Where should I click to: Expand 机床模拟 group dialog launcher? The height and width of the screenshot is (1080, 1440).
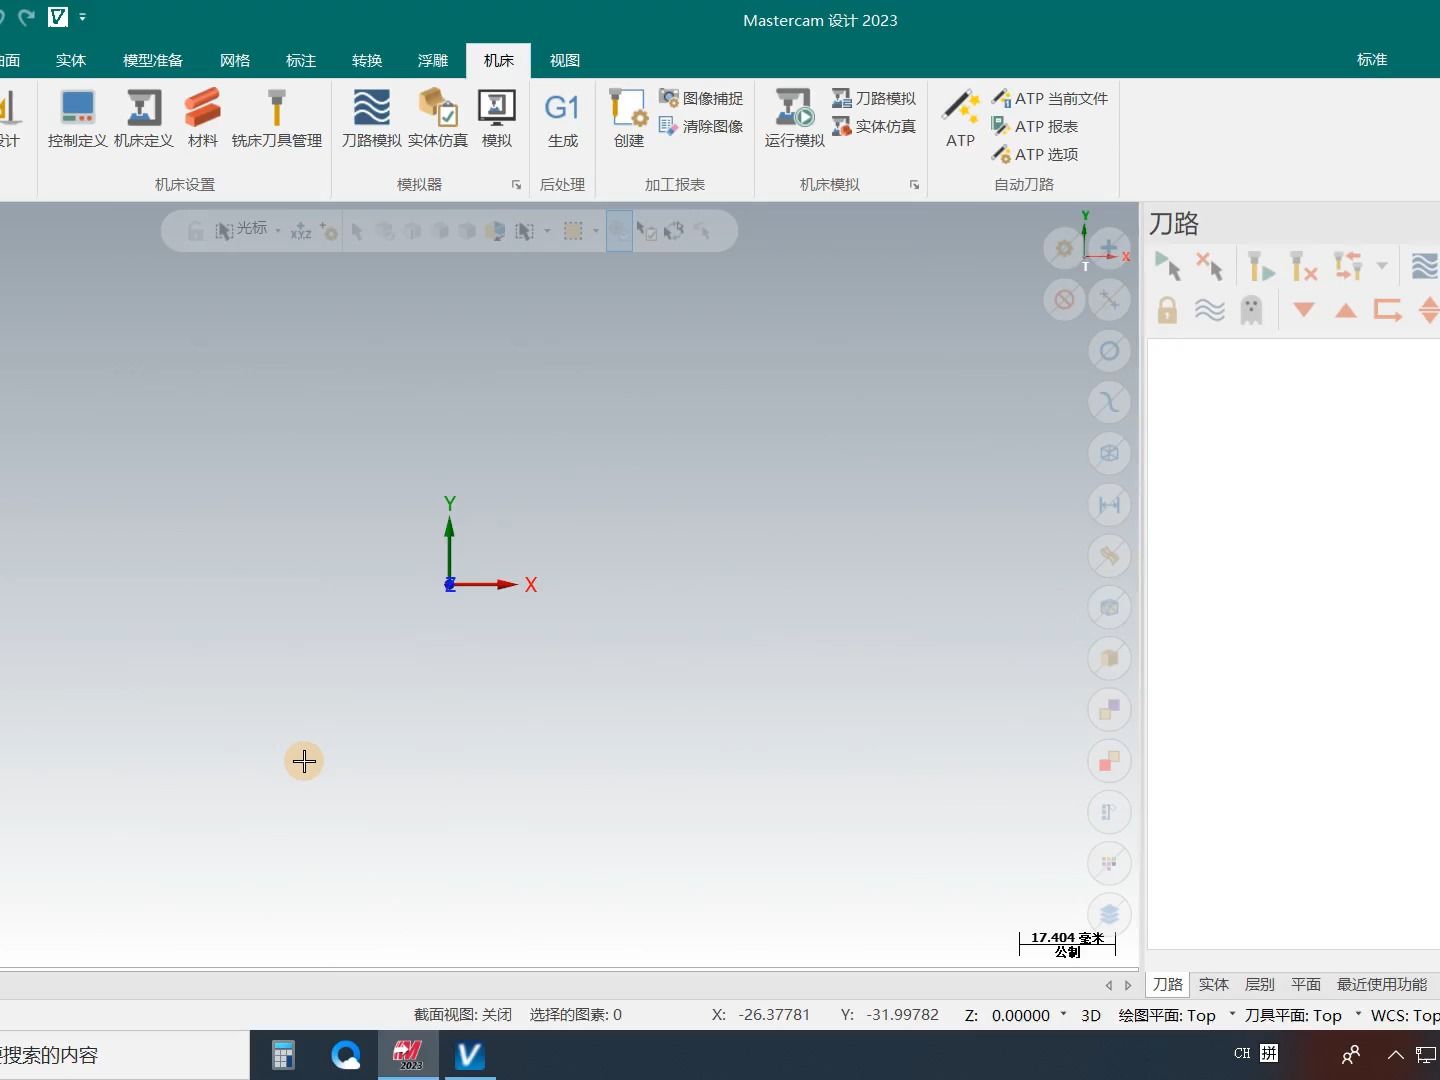[x=914, y=185]
